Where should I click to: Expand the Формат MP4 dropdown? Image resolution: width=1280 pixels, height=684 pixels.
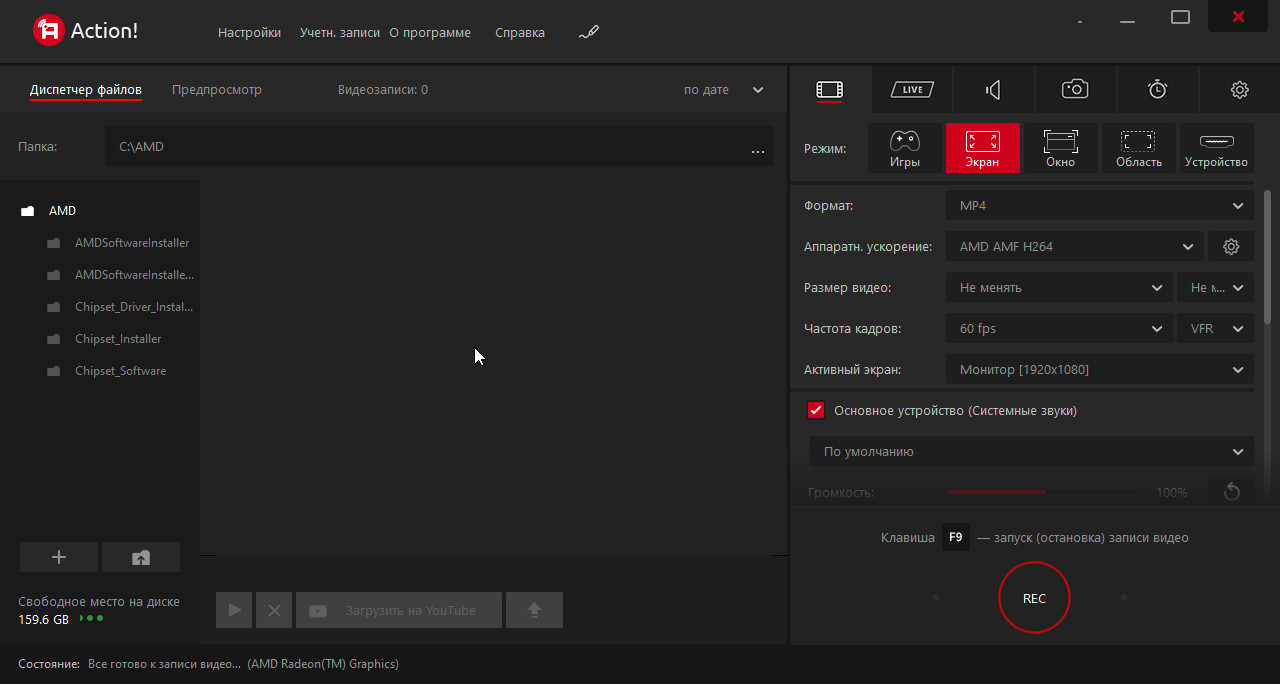pyautogui.click(x=1099, y=206)
